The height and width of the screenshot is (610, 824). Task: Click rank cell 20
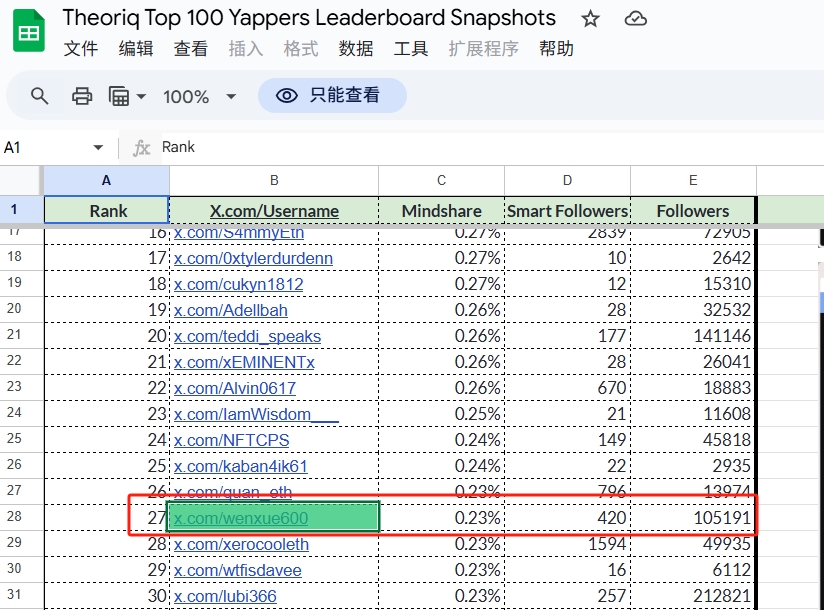click(106, 336)
